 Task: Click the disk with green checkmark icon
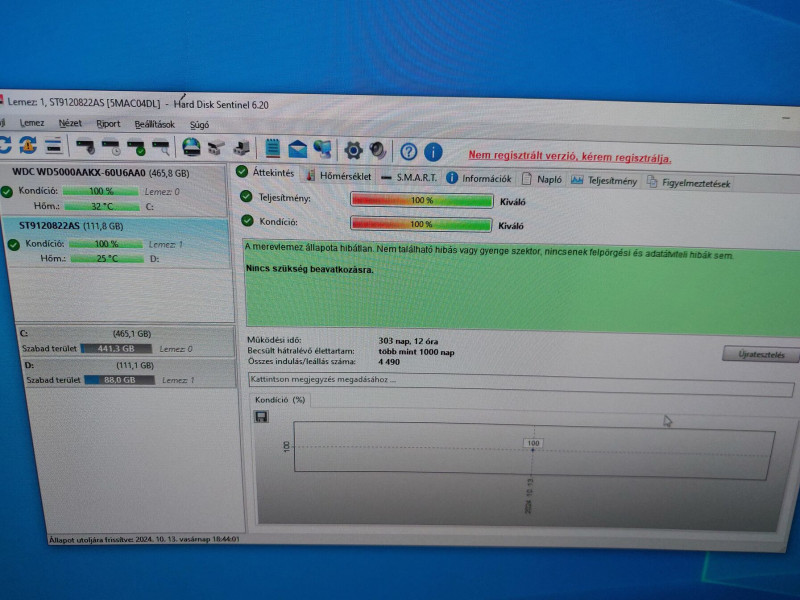(x=136, y=148)
